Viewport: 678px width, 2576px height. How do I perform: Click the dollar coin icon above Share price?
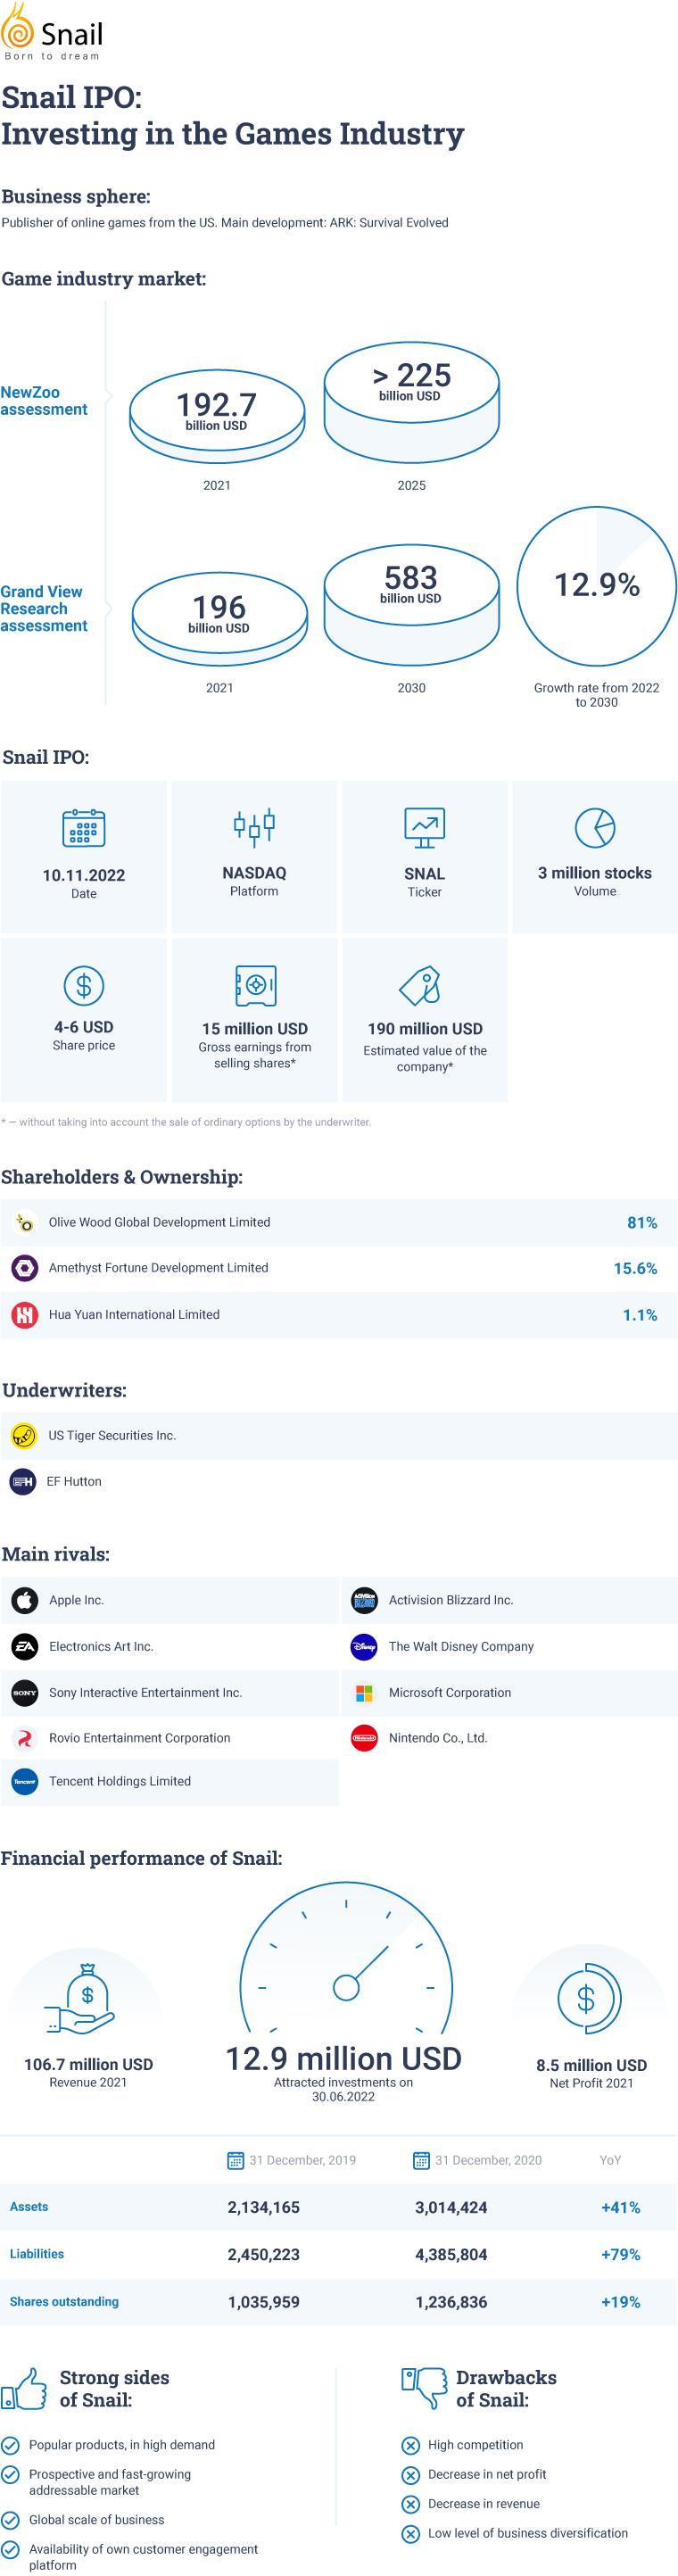click(x=84, y=985)
